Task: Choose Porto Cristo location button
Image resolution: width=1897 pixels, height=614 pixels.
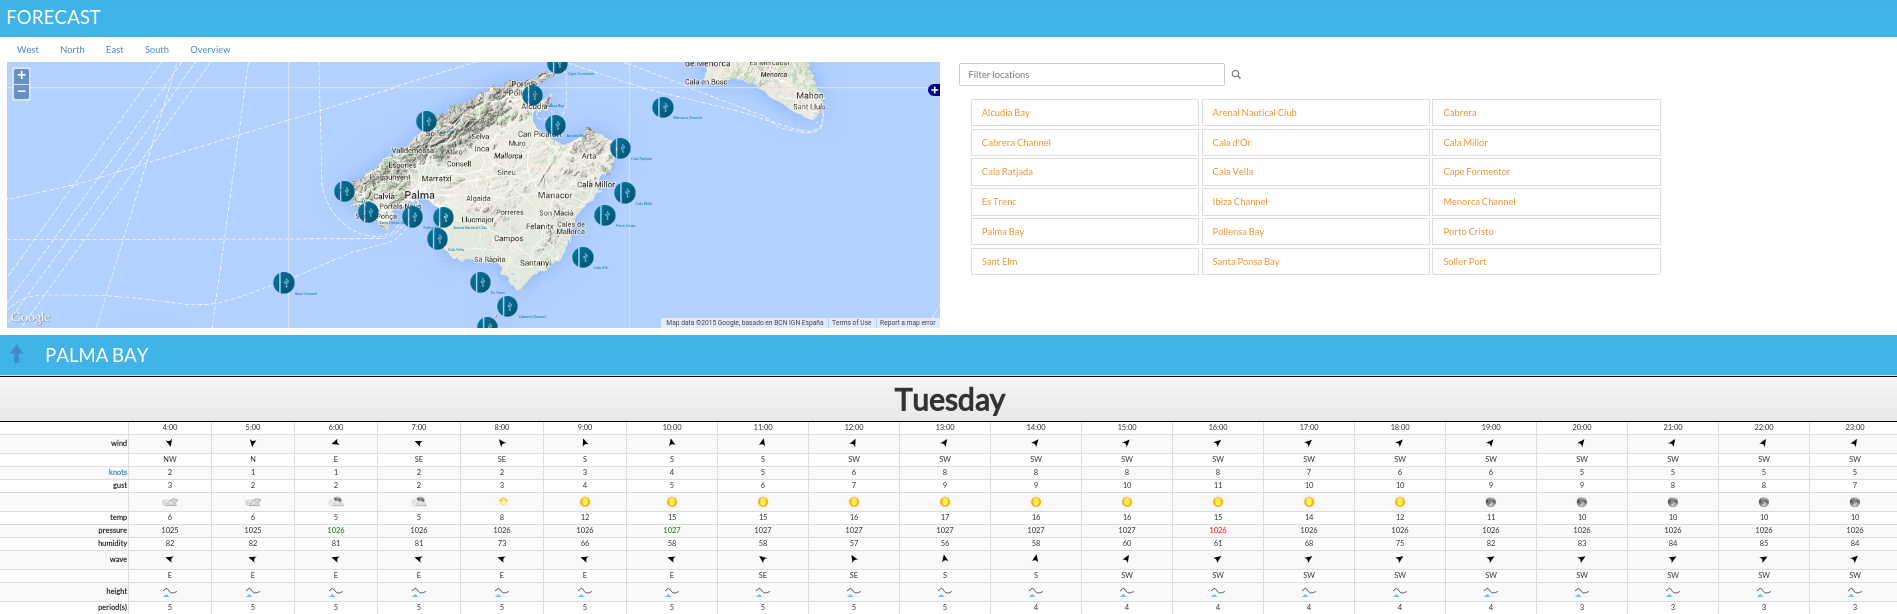Action: 1547,232
